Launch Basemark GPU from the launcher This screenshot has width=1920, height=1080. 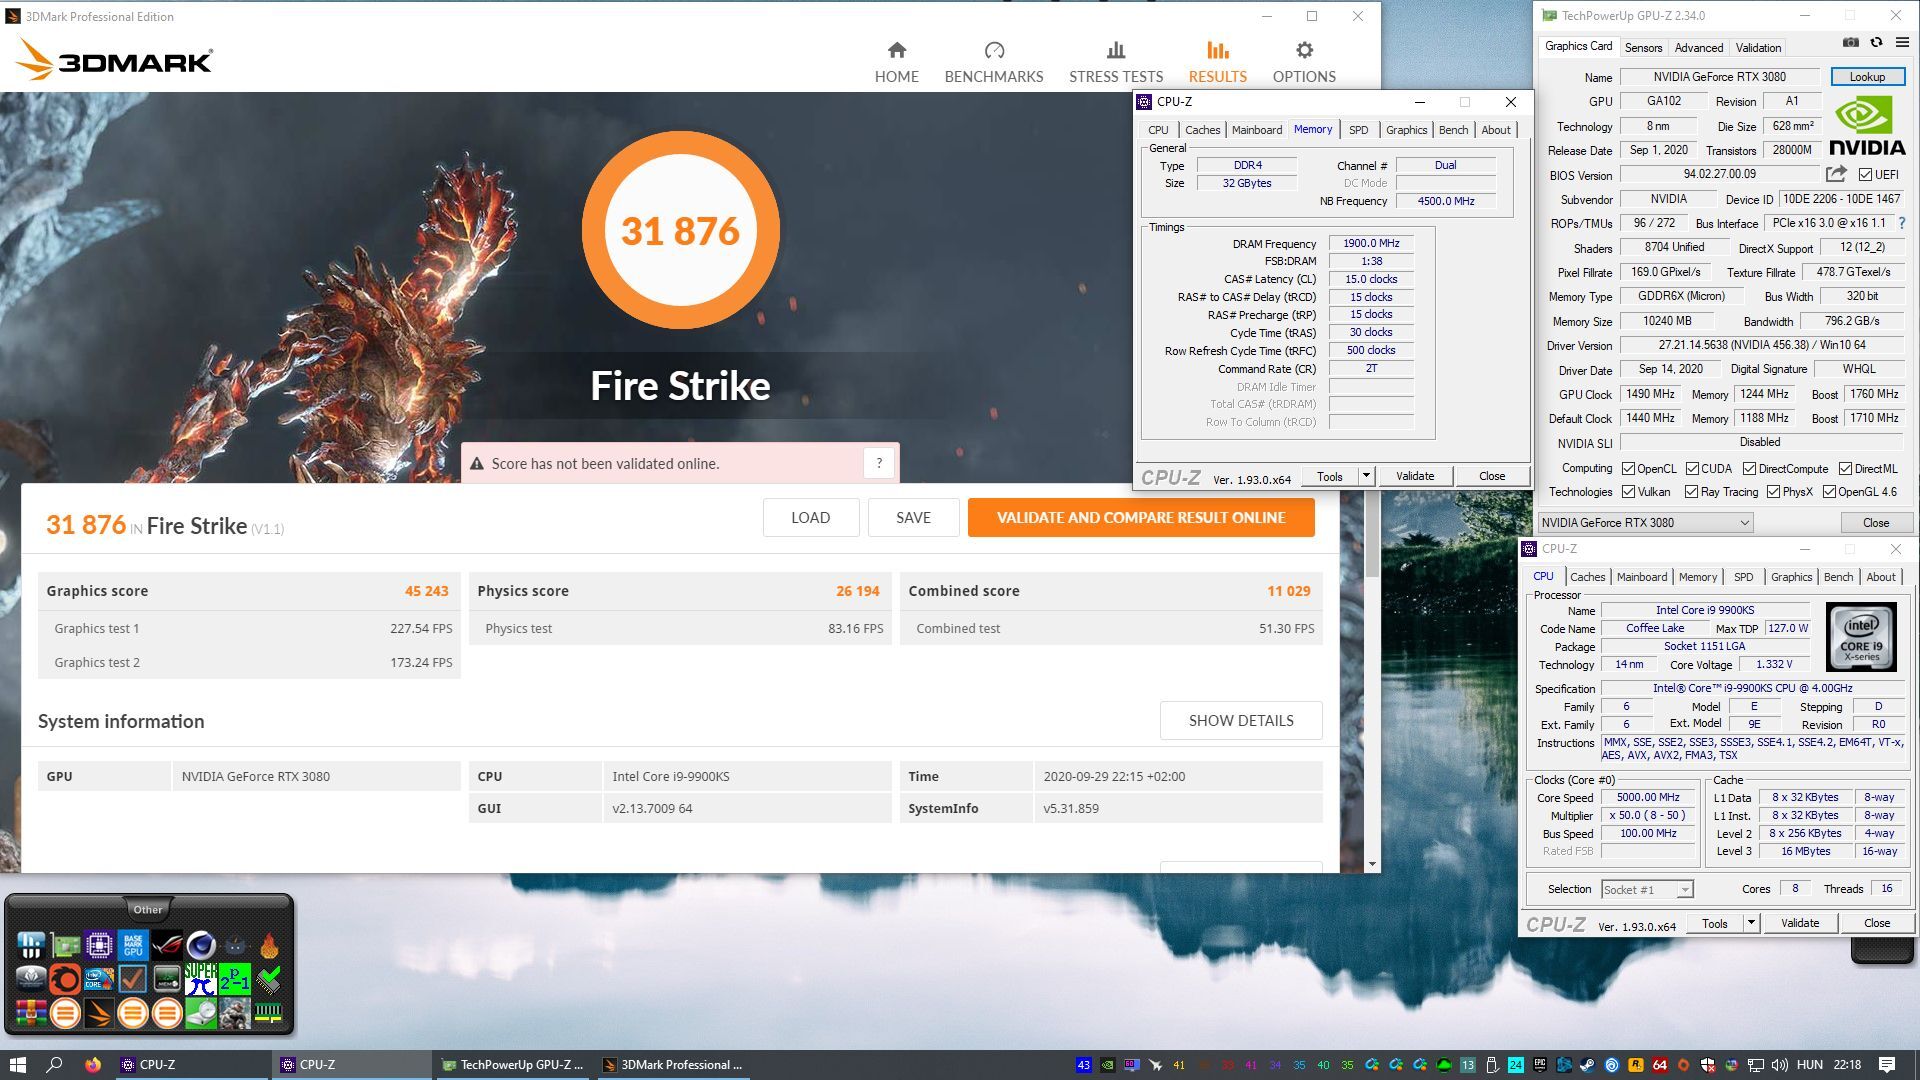pyautogui.click(x=133, y=945)
